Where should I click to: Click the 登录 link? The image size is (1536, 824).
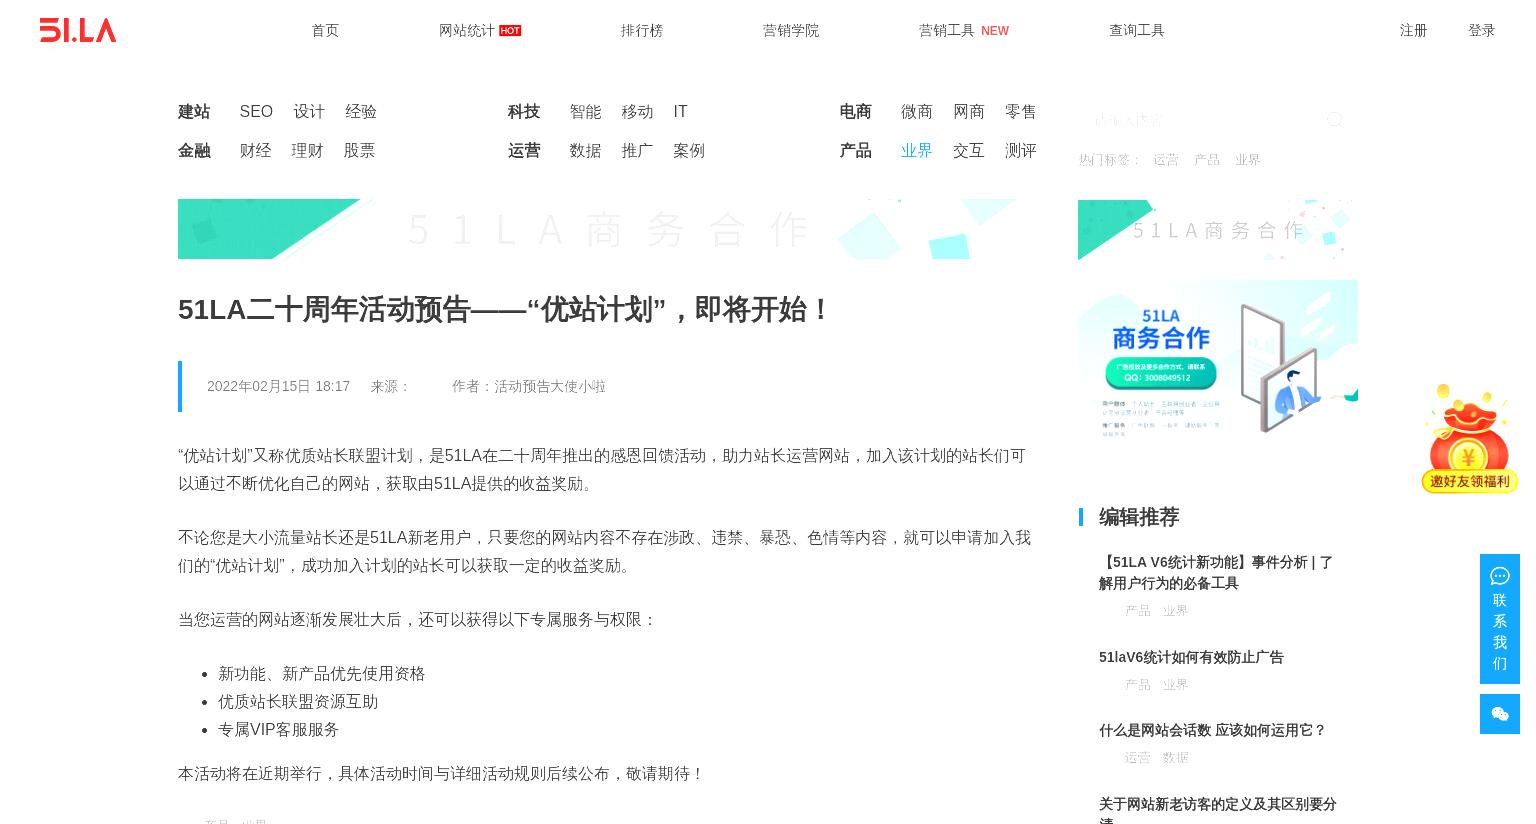pyautogui.click(x=1481, y=30)
